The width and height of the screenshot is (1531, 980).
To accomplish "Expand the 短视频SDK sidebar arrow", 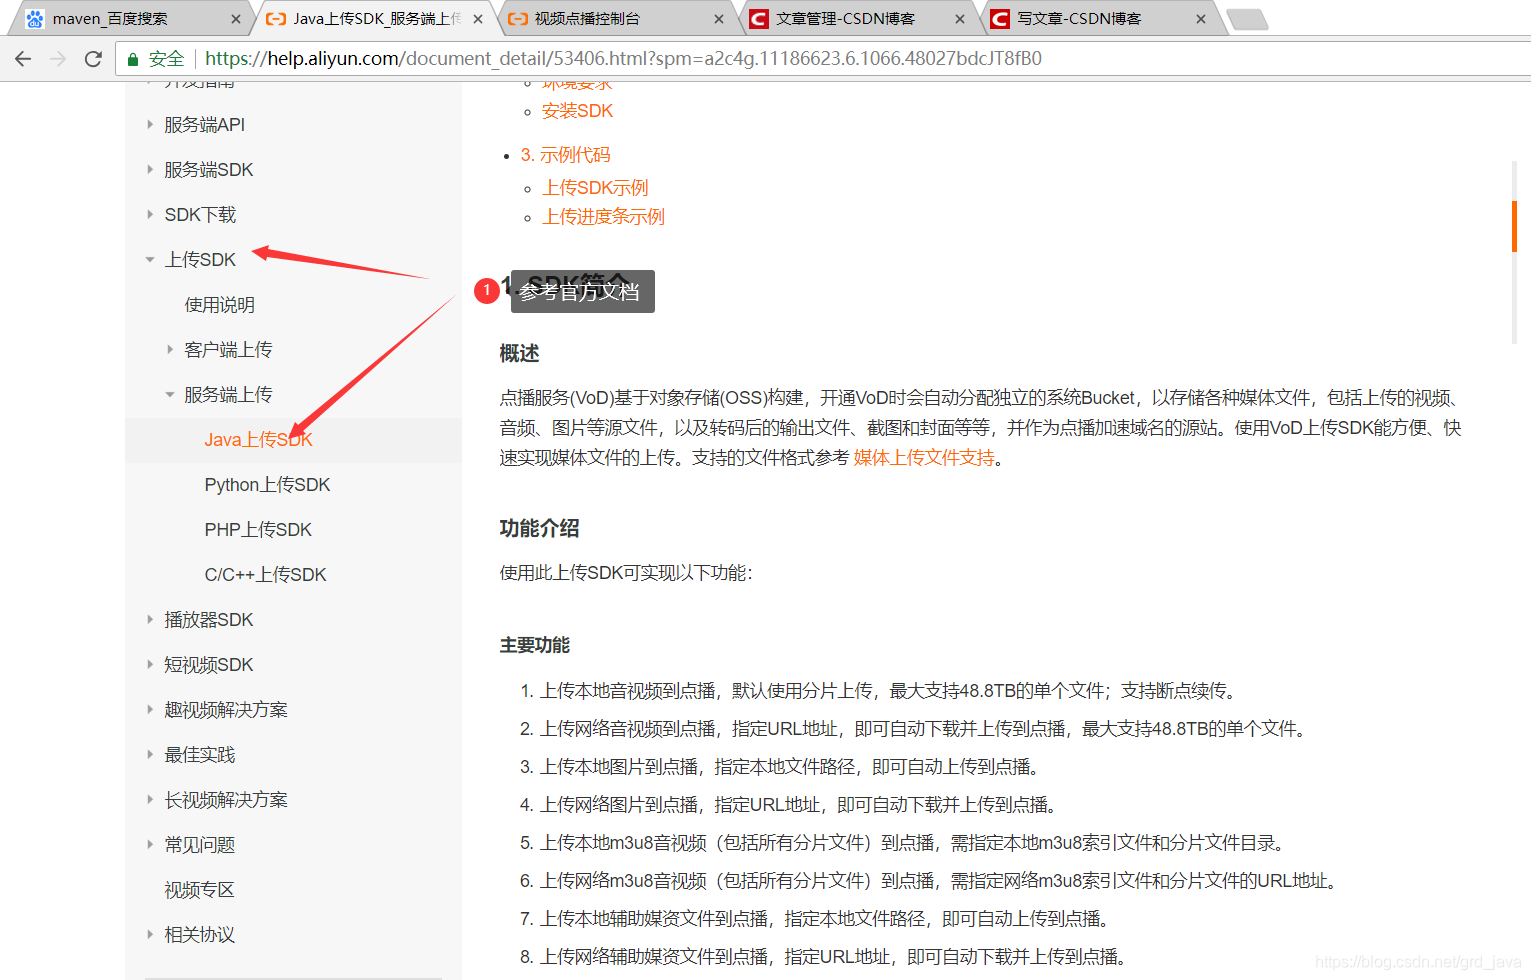I will pyautogui.click(x=150, y=665).
